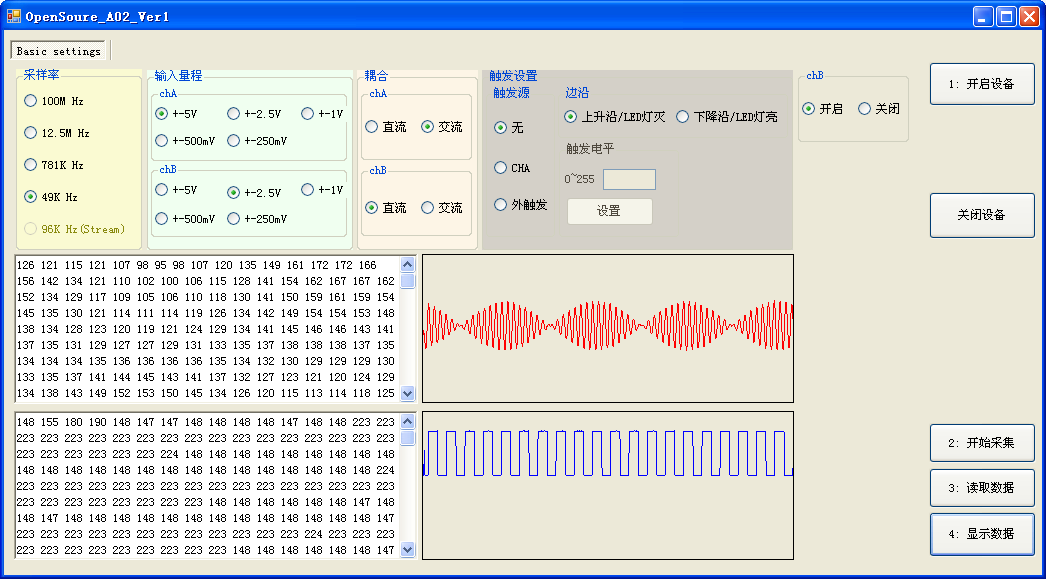
Task: Select 下降沿/LED灯亮 edge option
Action: (727, 117)
